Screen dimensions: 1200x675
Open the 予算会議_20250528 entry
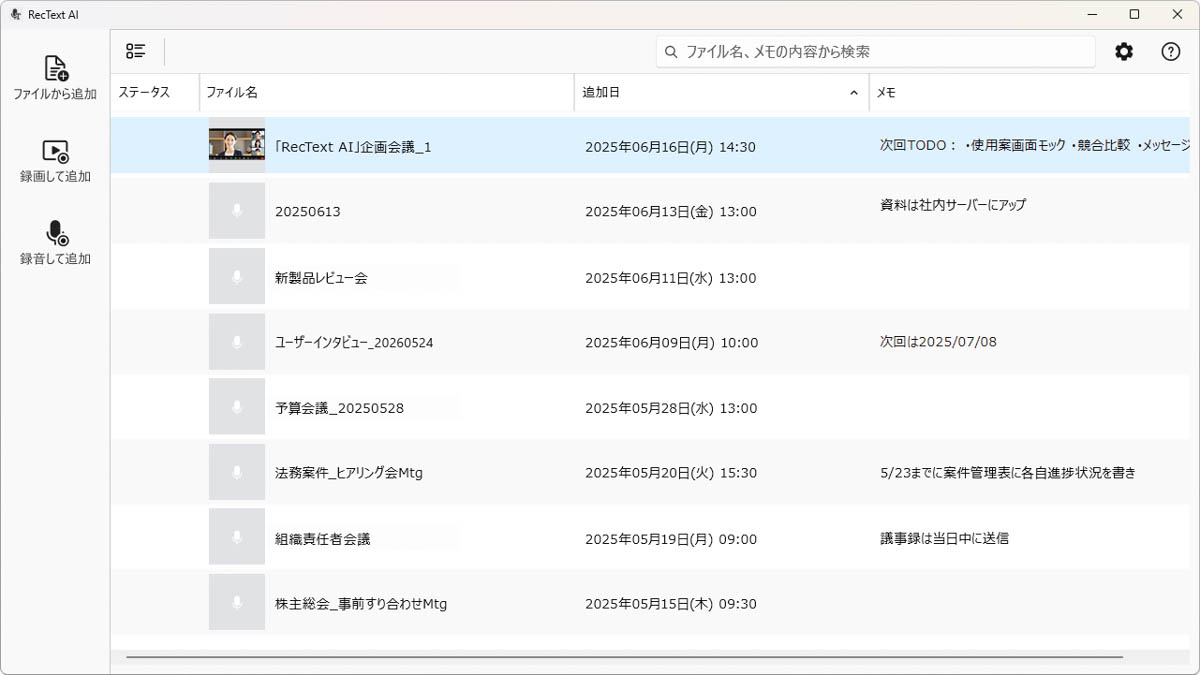coord(339,408)
